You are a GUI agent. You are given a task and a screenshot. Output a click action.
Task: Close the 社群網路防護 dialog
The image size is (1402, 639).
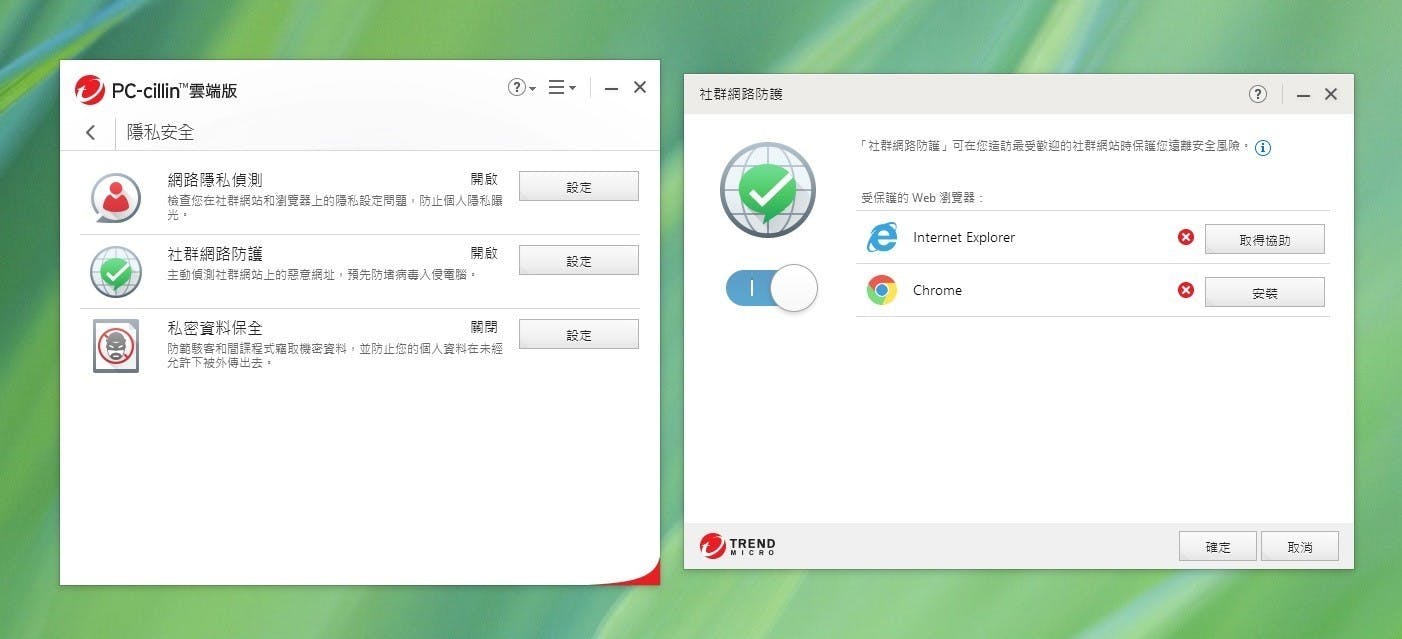1331,94
